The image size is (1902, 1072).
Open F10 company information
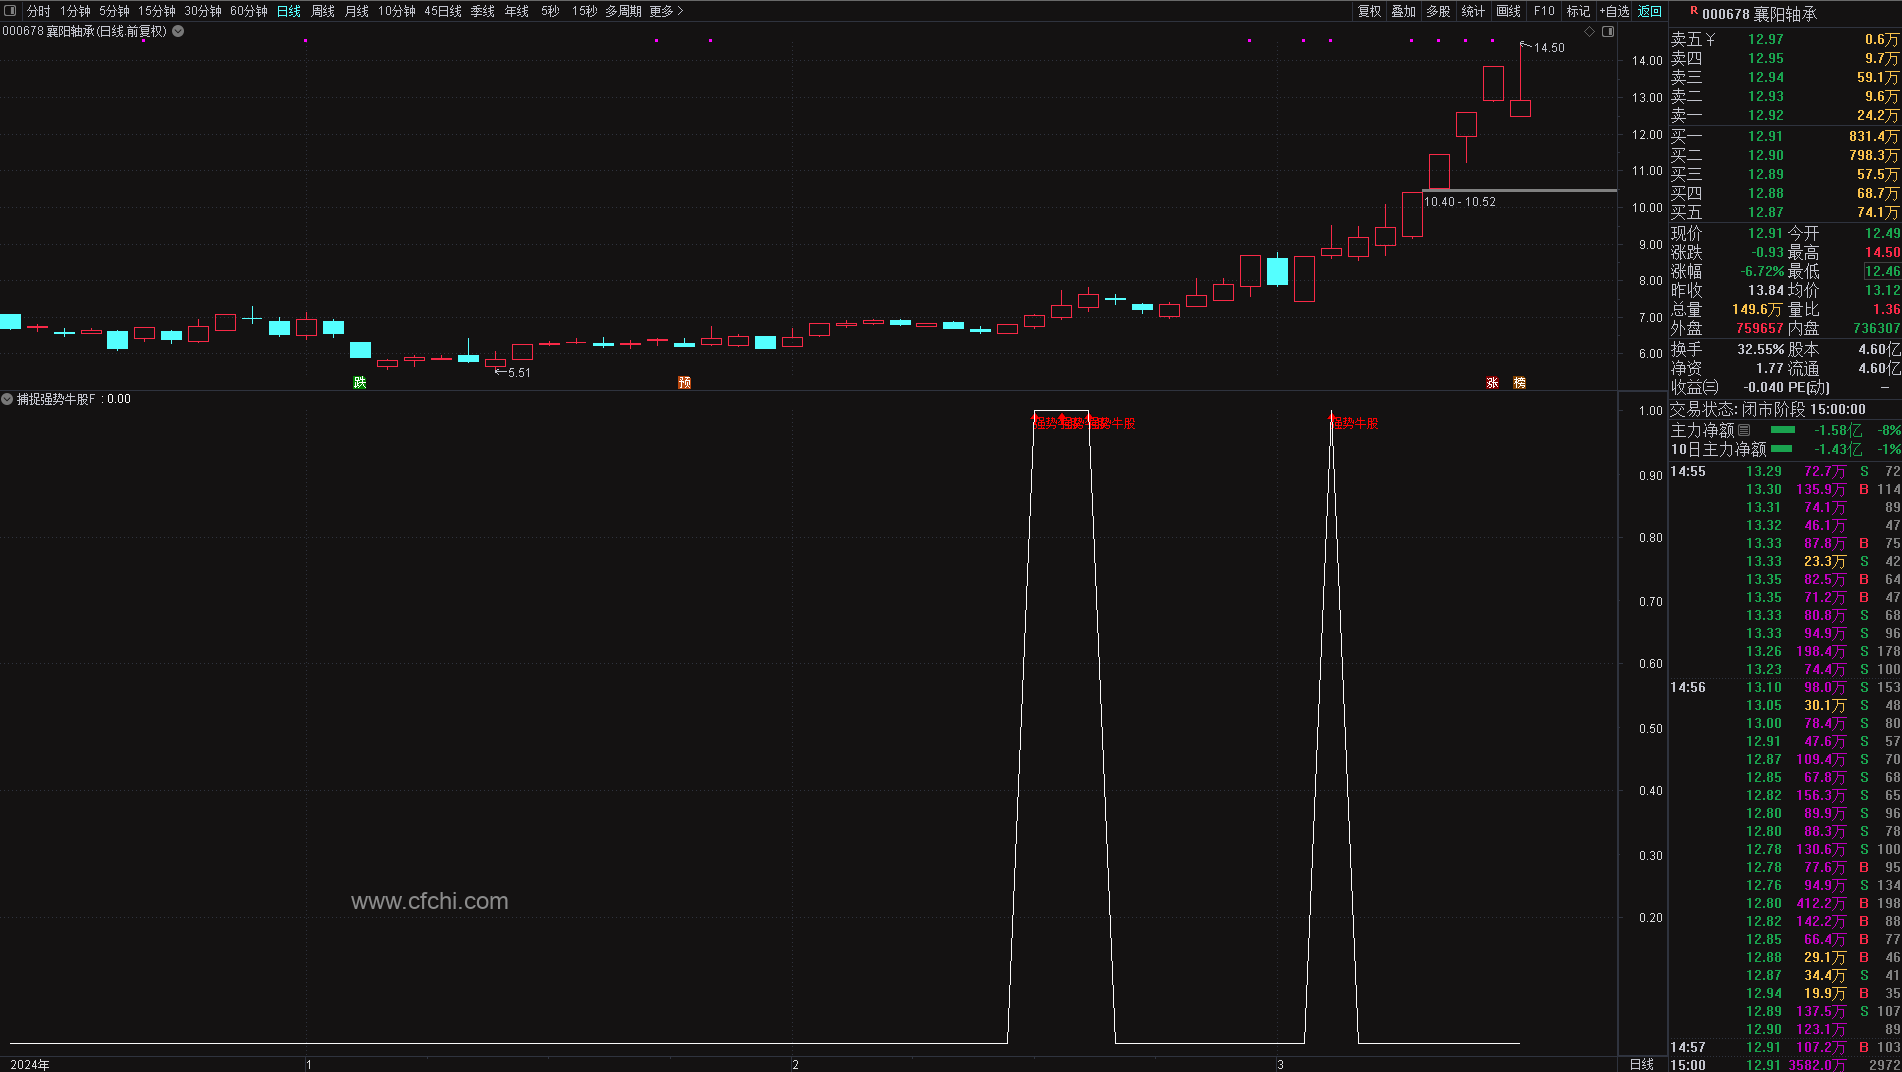(1544, 11)
